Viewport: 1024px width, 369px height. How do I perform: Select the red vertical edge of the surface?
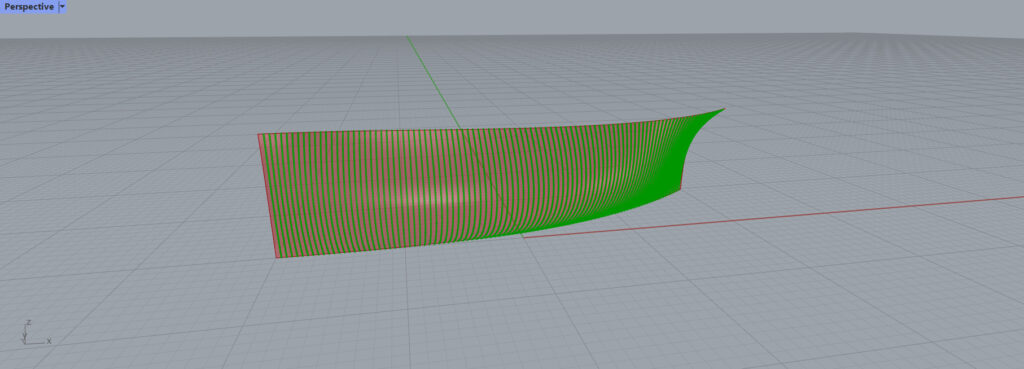[268, 196]
